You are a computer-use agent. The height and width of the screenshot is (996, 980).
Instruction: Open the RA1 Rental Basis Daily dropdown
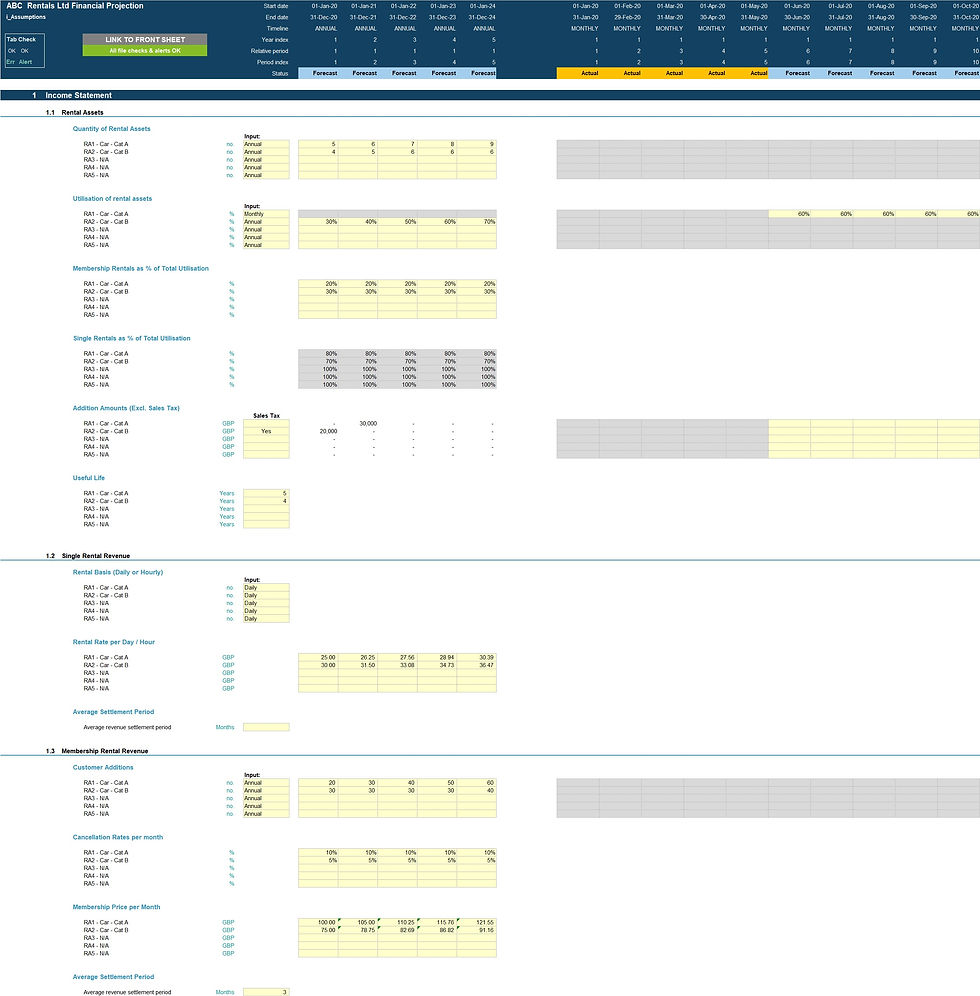(266, 588)
